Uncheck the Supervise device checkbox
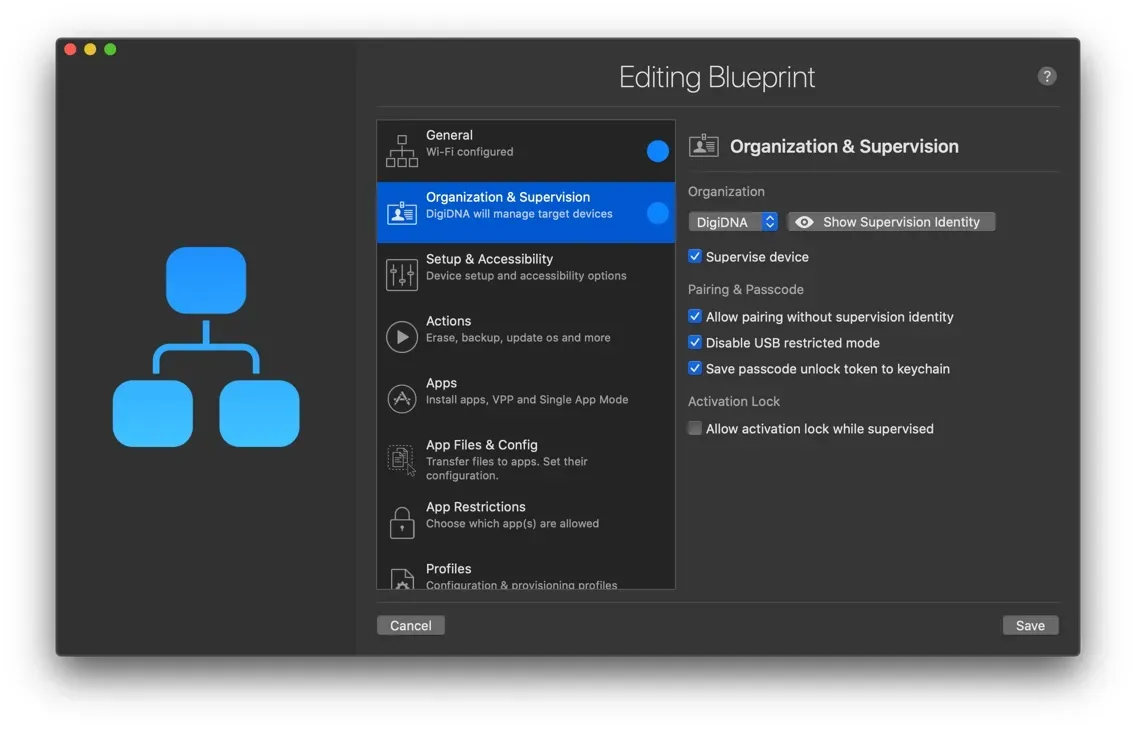The height and width of the screenshot is (730, 1136). [694, 256]
